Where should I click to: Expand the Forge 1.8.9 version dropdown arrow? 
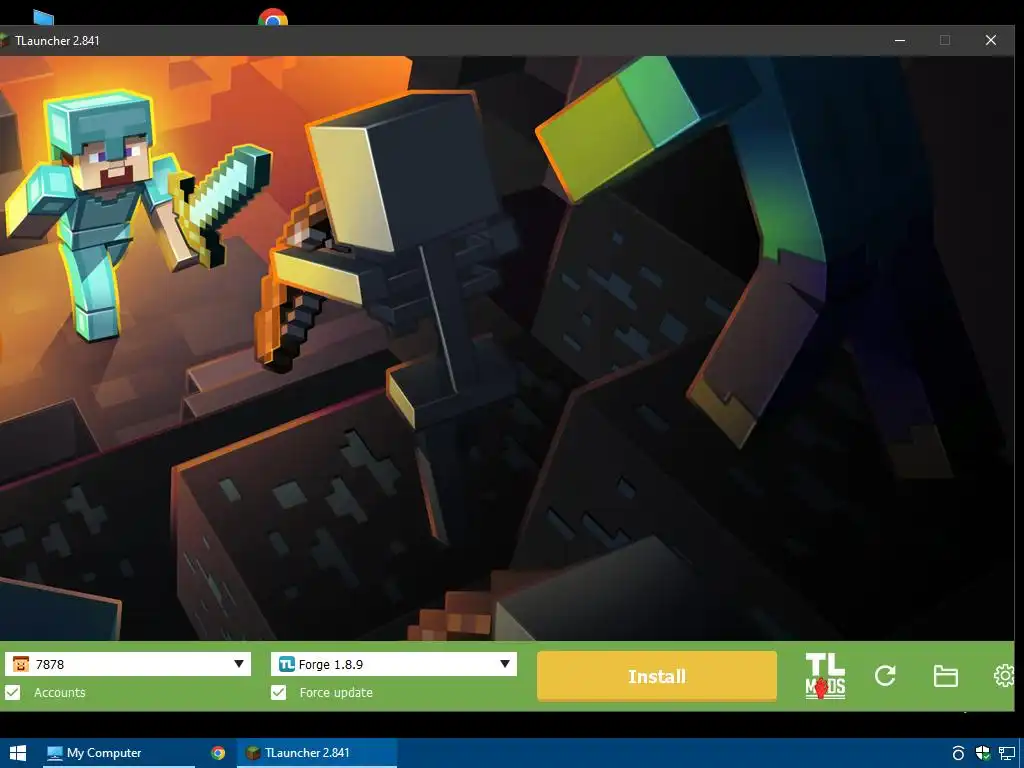tap(505, 664)
